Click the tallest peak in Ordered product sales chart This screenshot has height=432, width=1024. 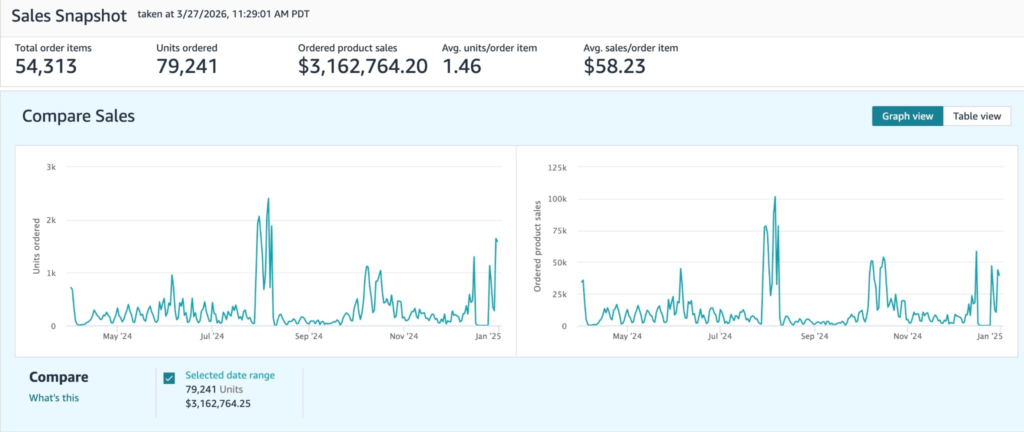[775, 198]
